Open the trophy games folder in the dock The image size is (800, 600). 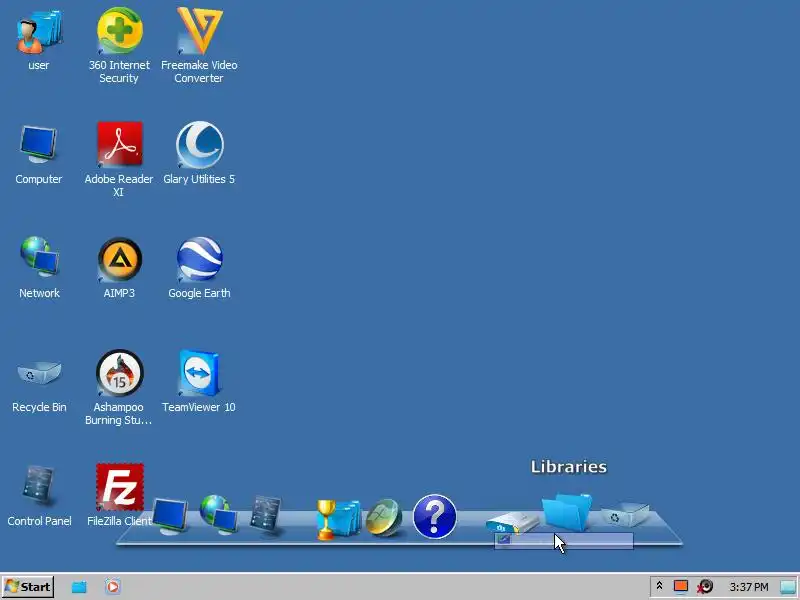click(338, 519)
